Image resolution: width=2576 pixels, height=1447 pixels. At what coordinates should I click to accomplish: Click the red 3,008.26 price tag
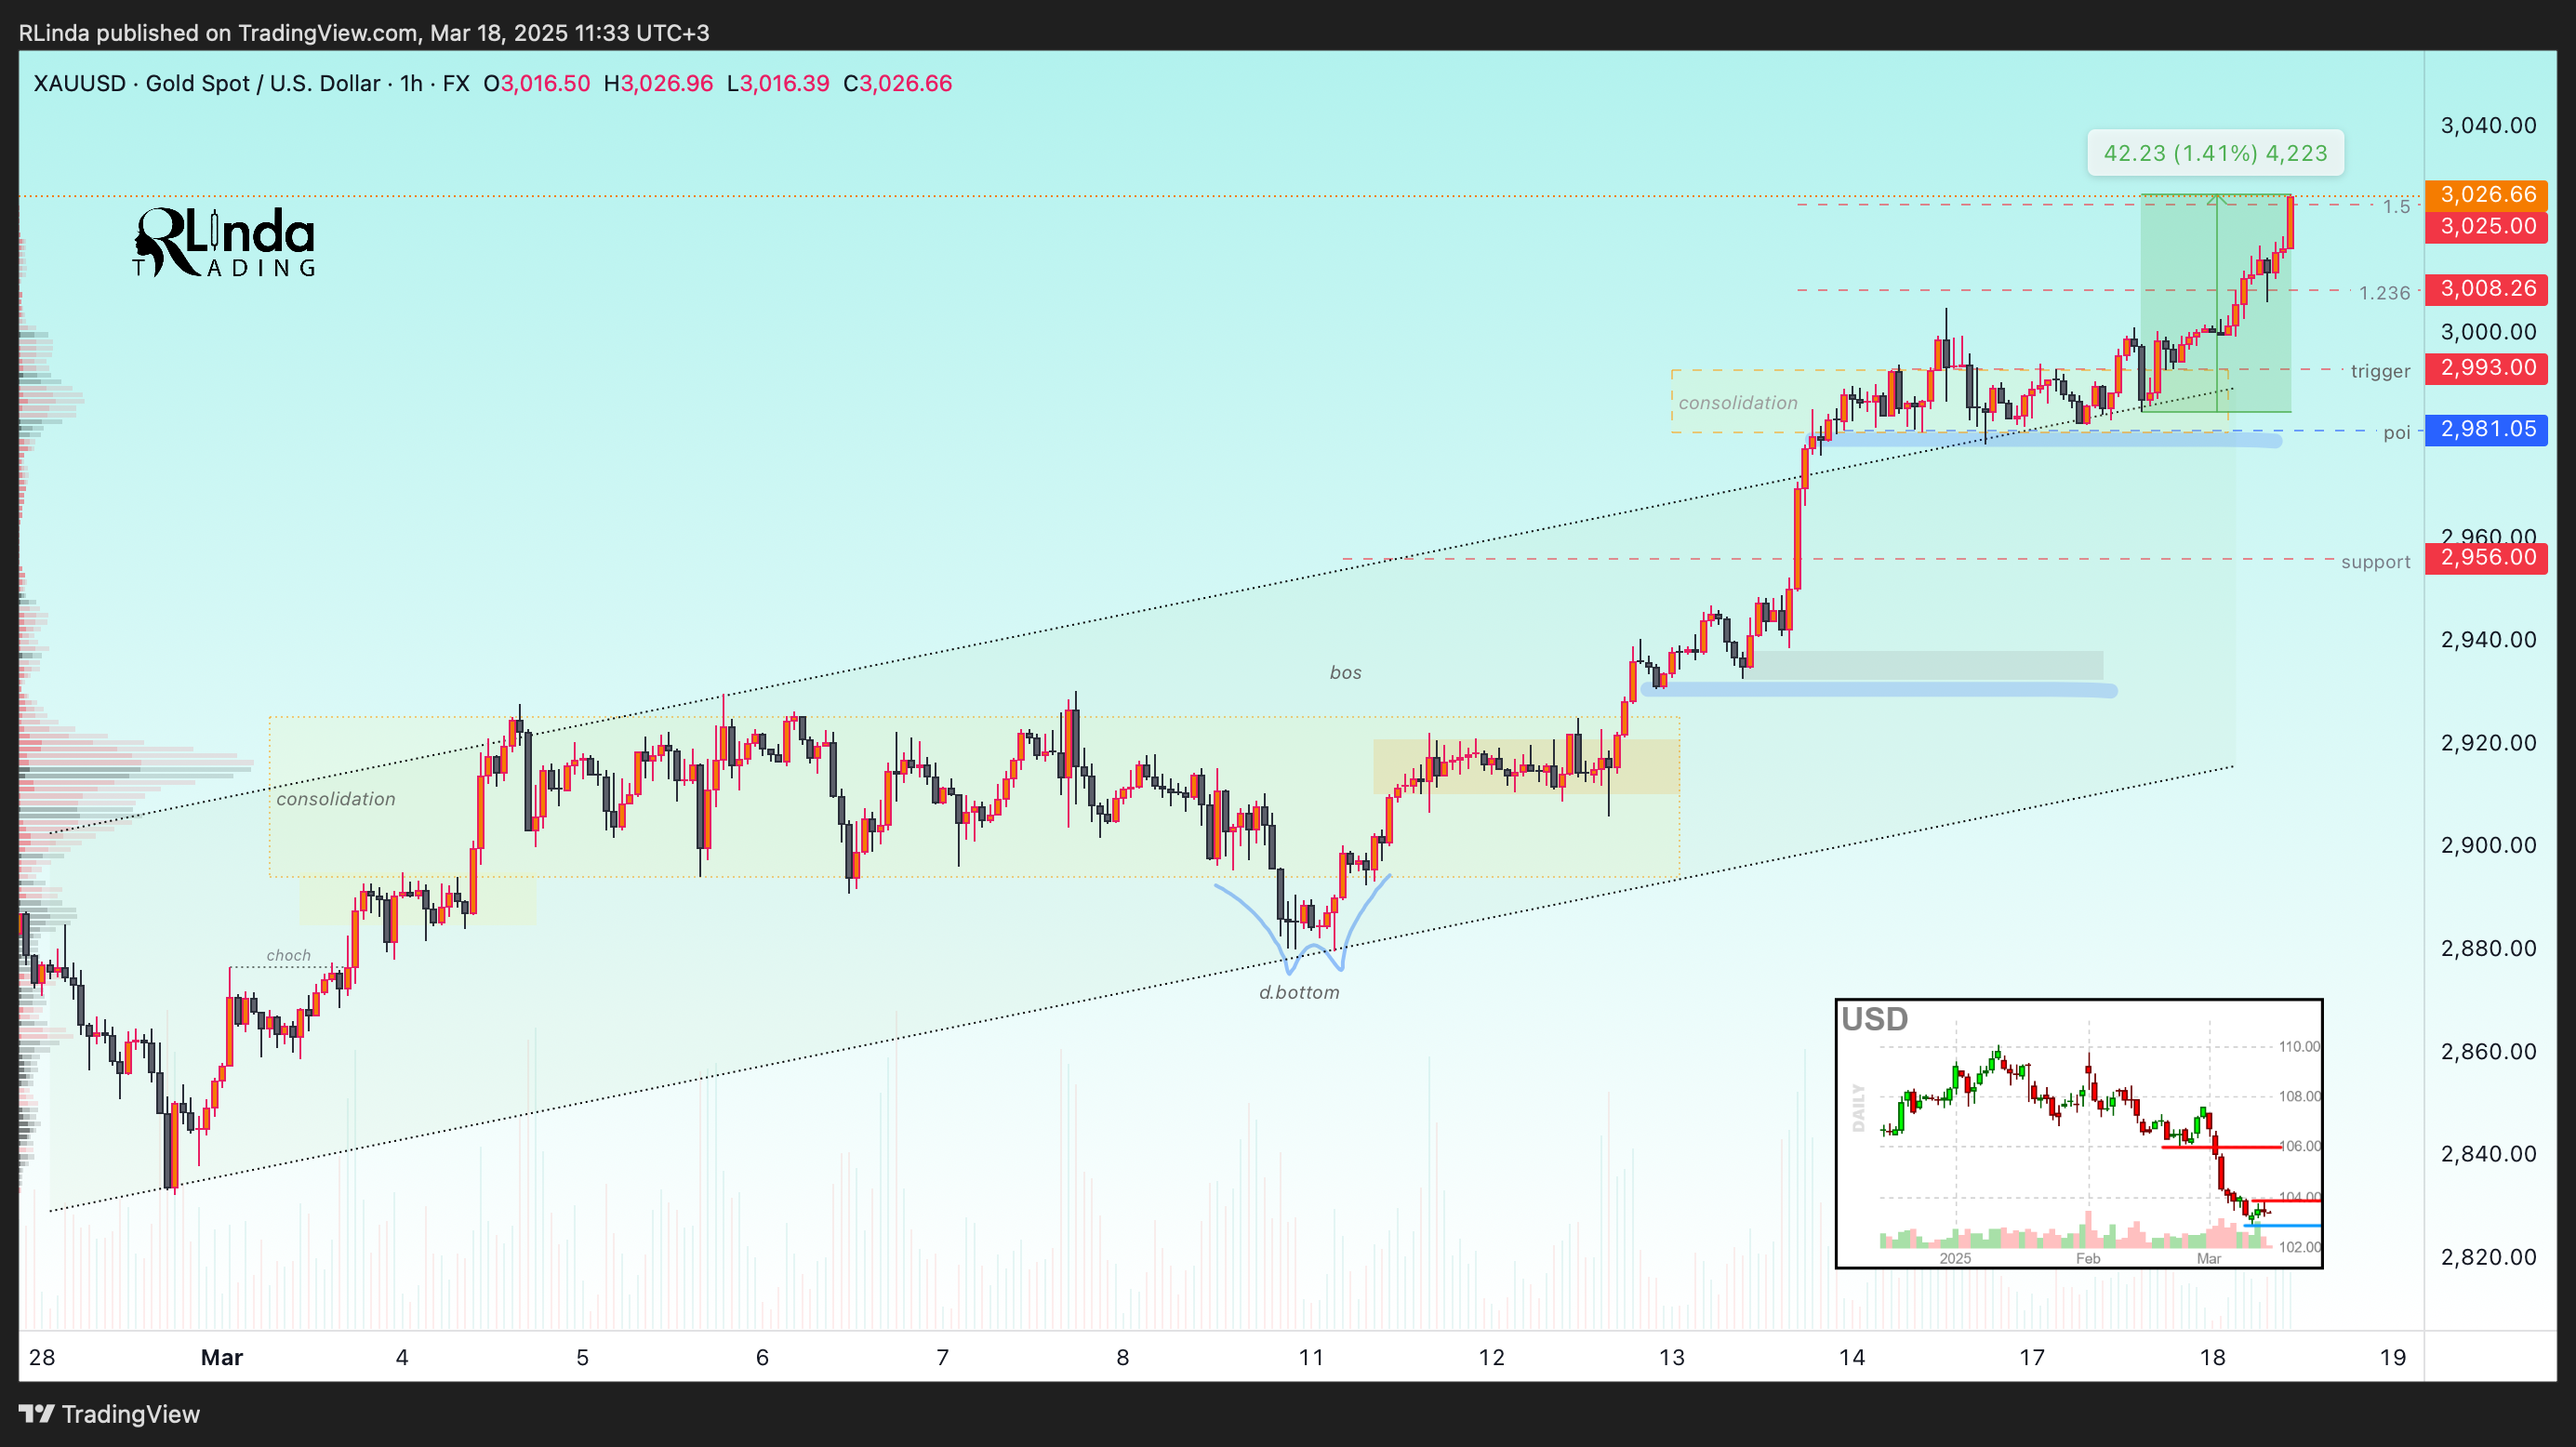(2486, 289)
